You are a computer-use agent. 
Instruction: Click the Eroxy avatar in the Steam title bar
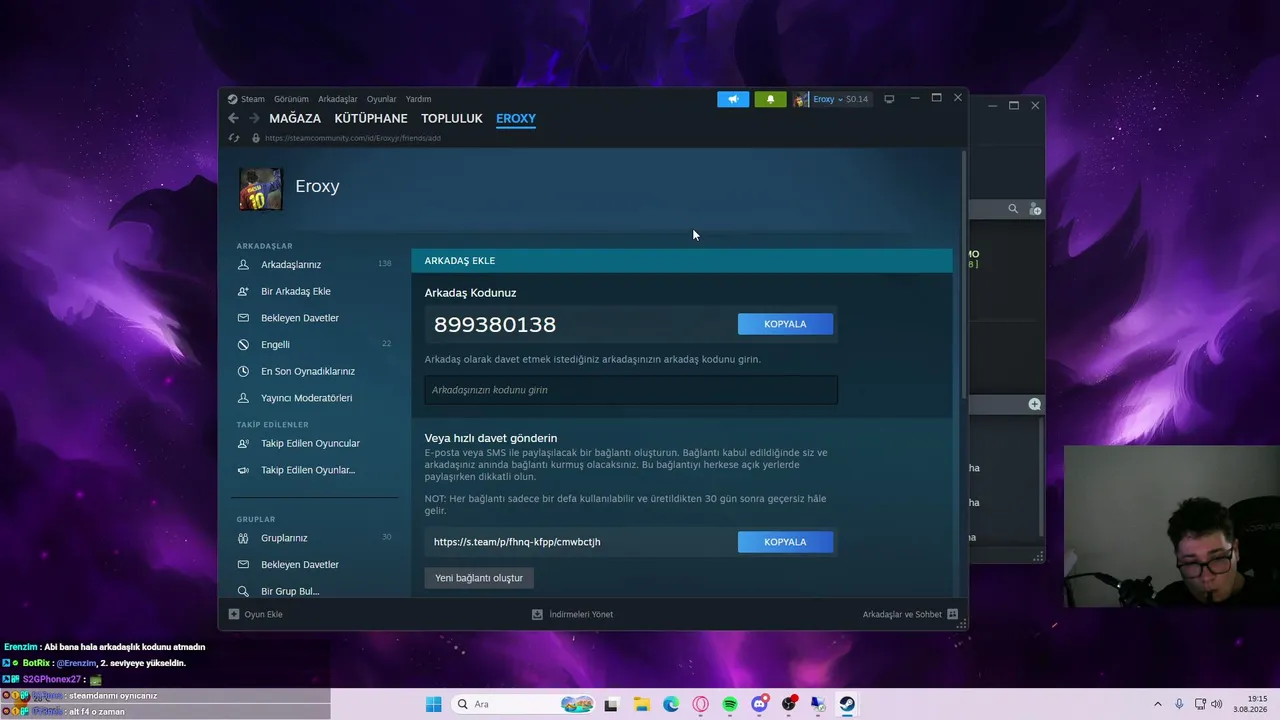(801, 99)
